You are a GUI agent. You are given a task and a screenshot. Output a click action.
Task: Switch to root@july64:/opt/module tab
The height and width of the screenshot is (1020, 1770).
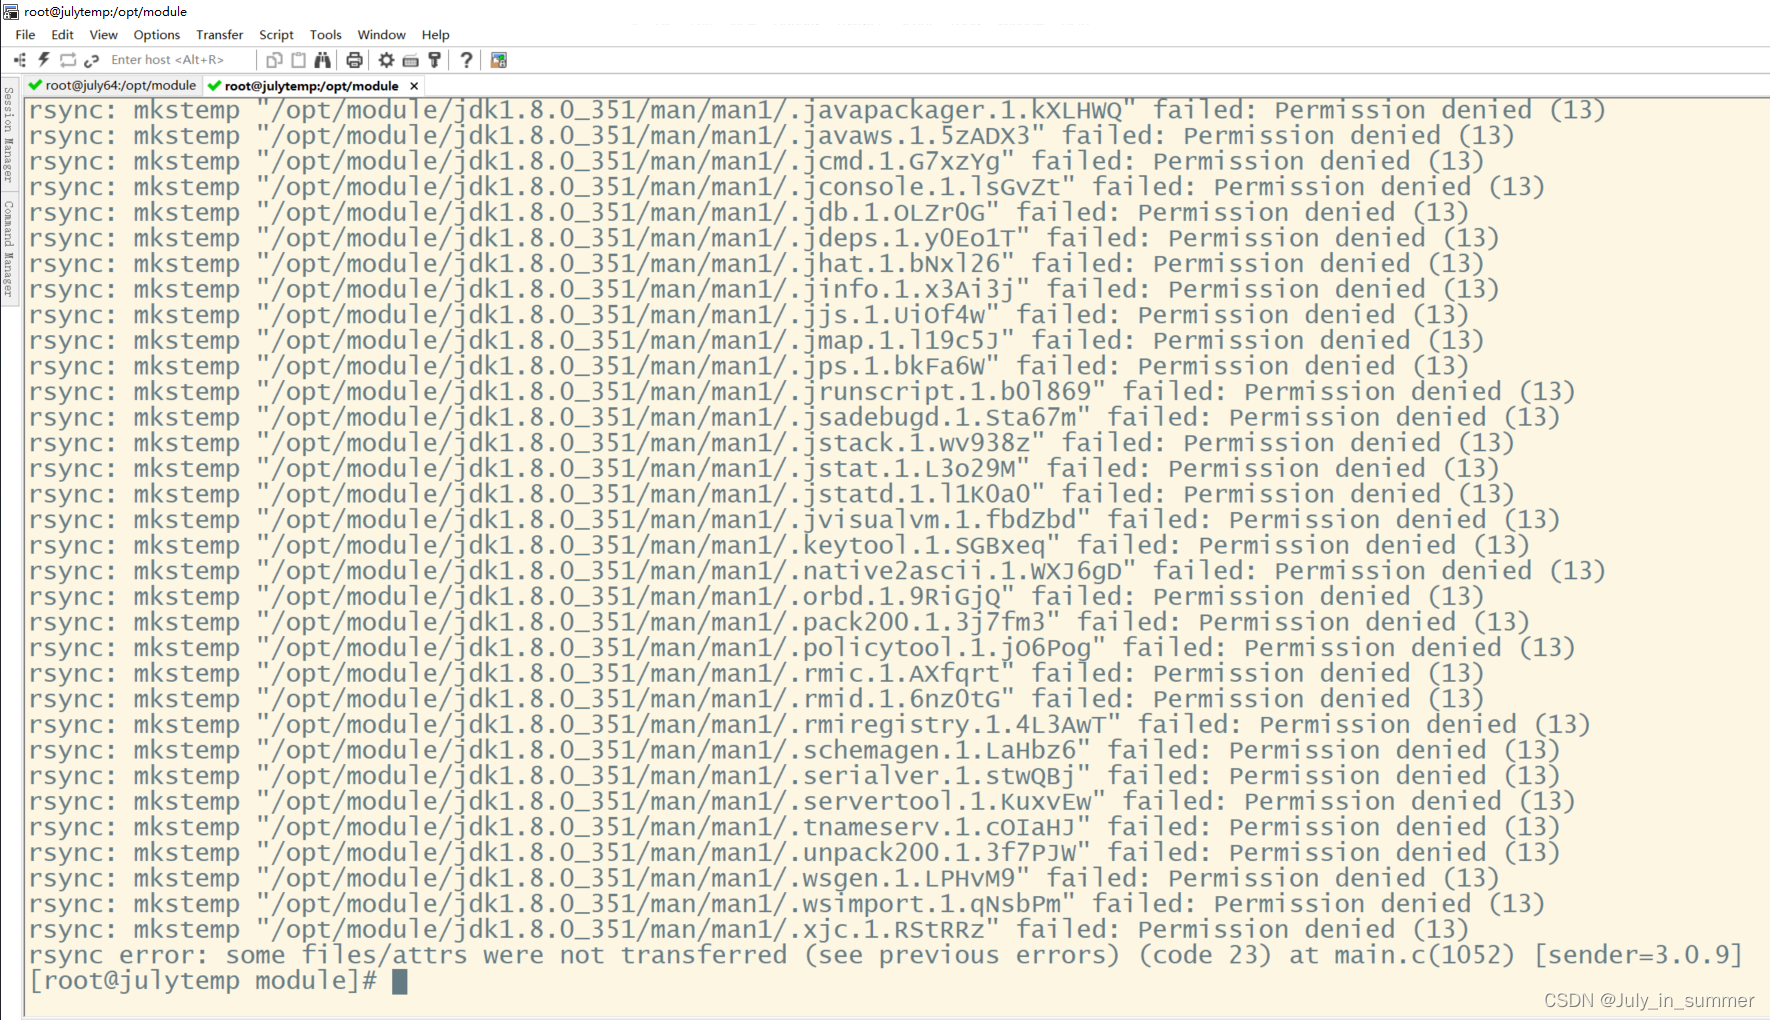113,86
